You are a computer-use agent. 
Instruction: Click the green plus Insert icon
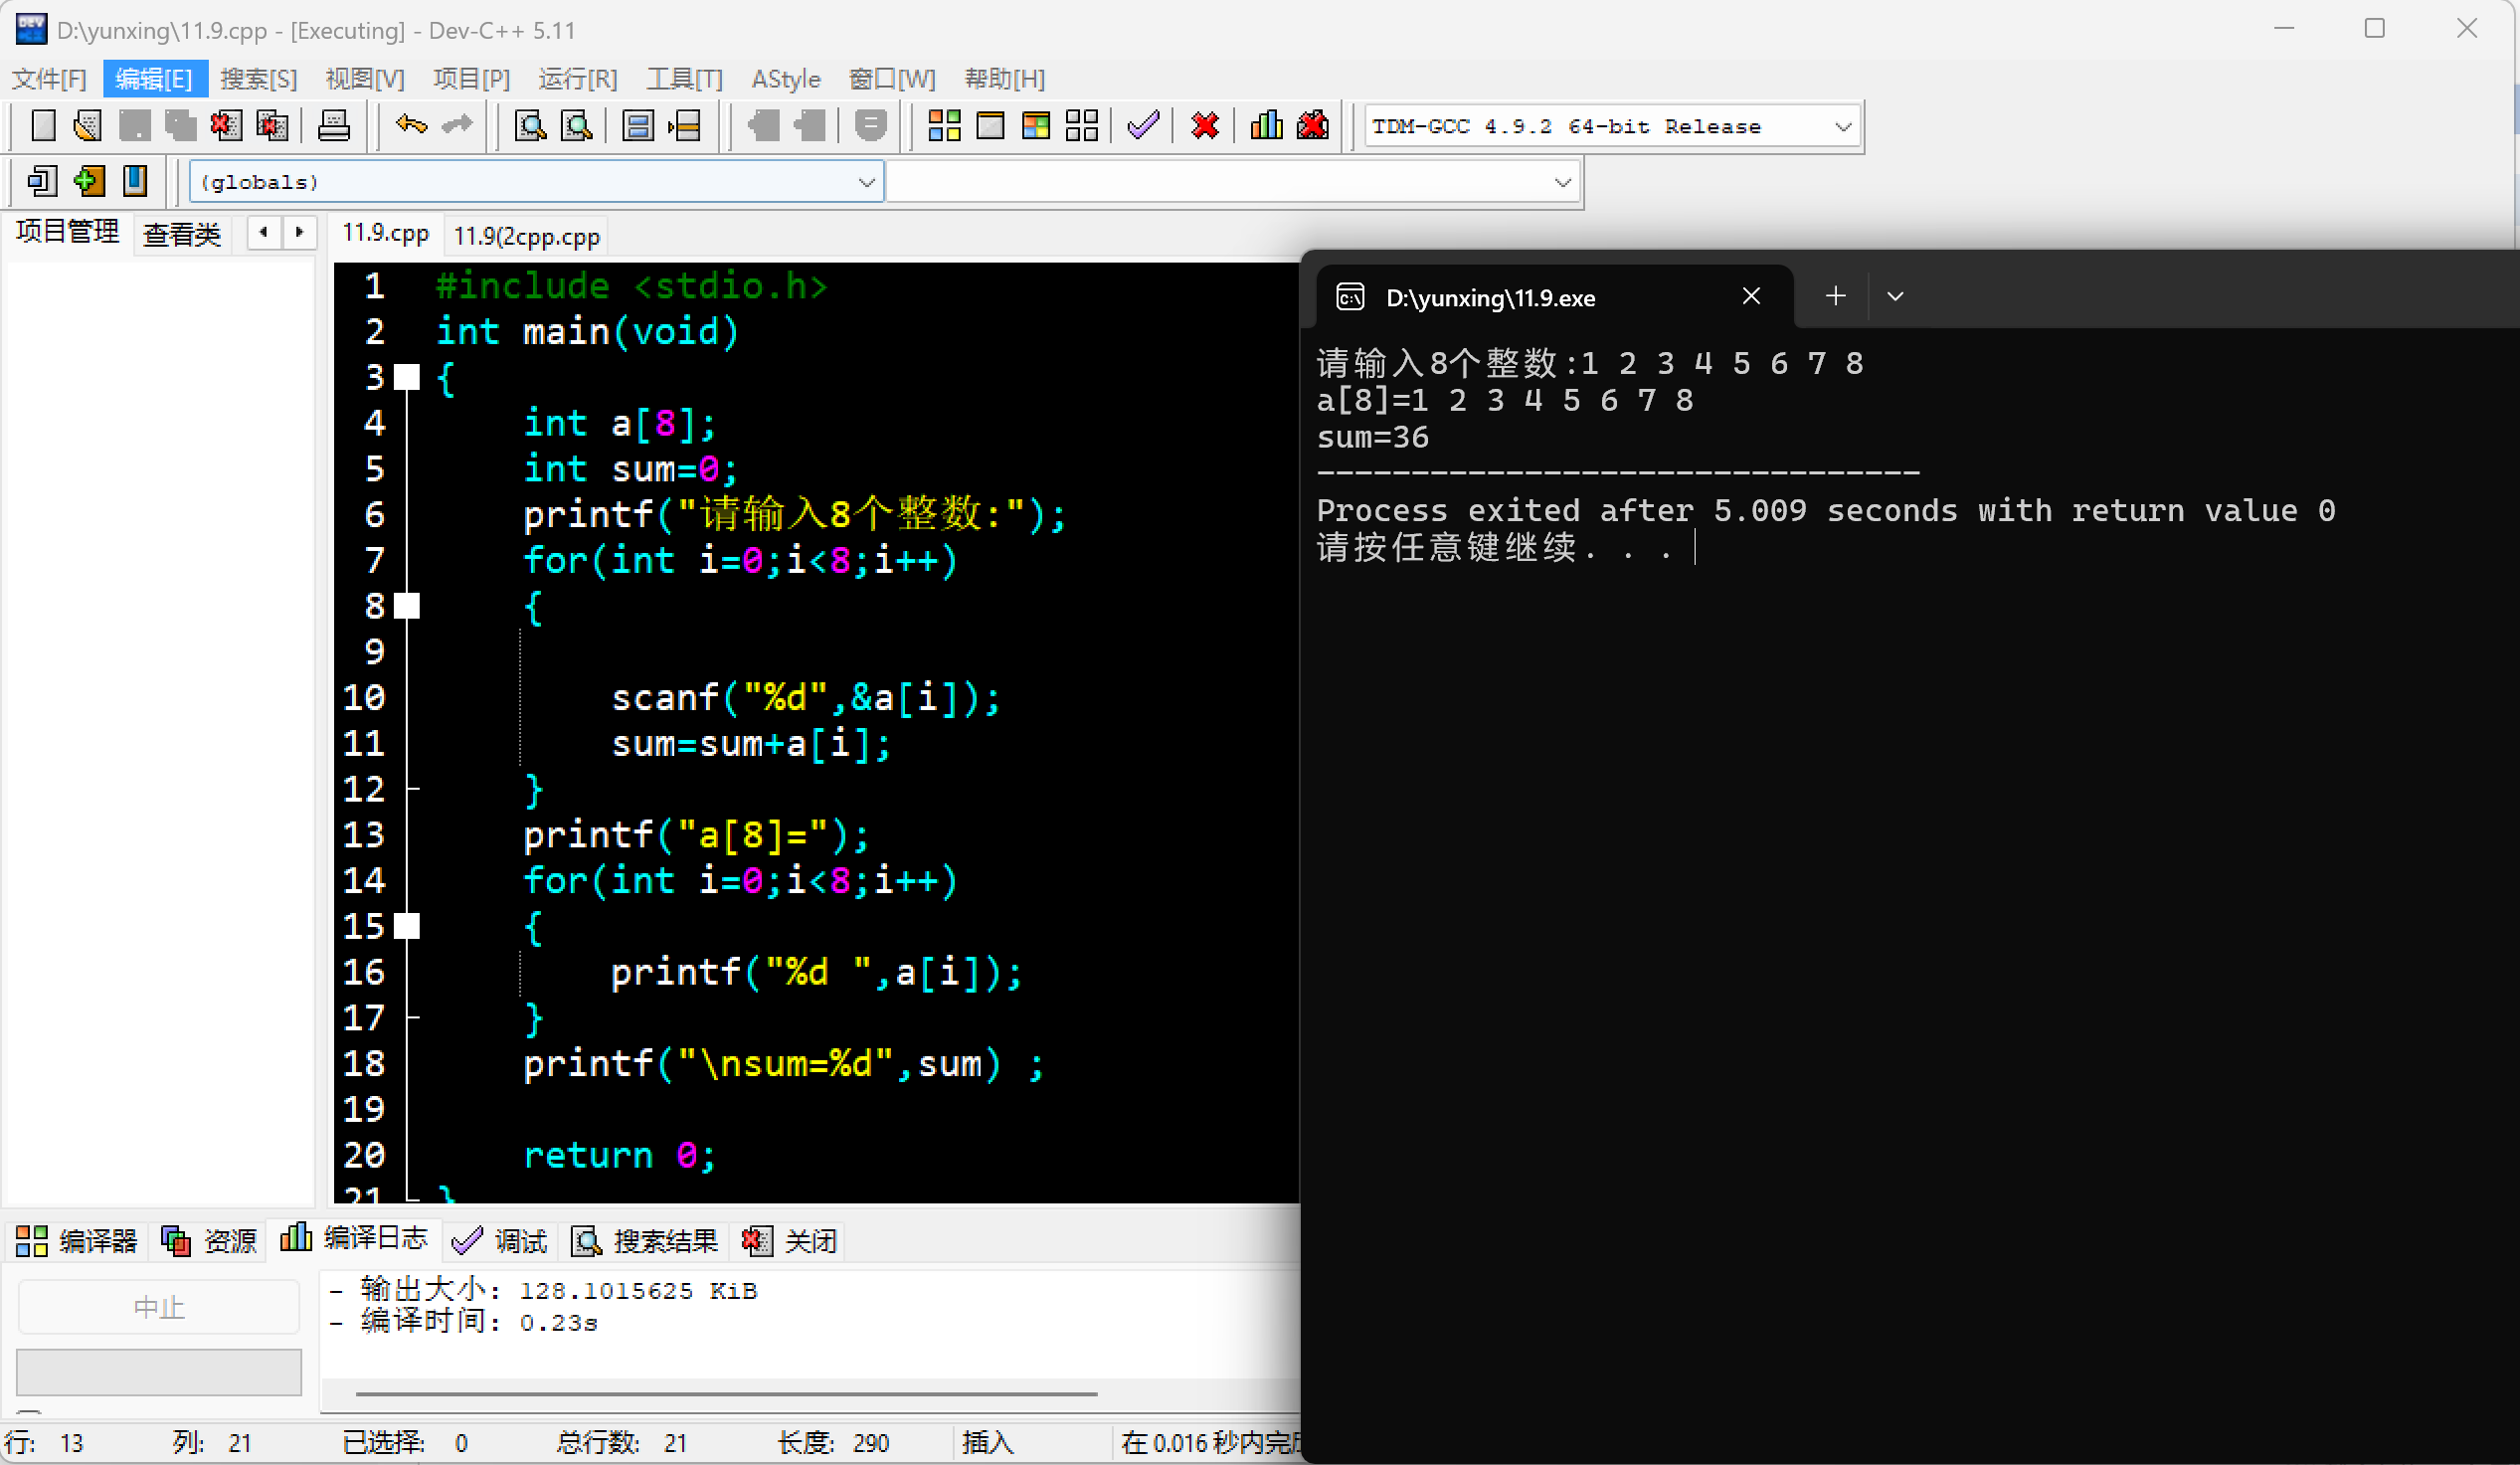click(88, 181)
